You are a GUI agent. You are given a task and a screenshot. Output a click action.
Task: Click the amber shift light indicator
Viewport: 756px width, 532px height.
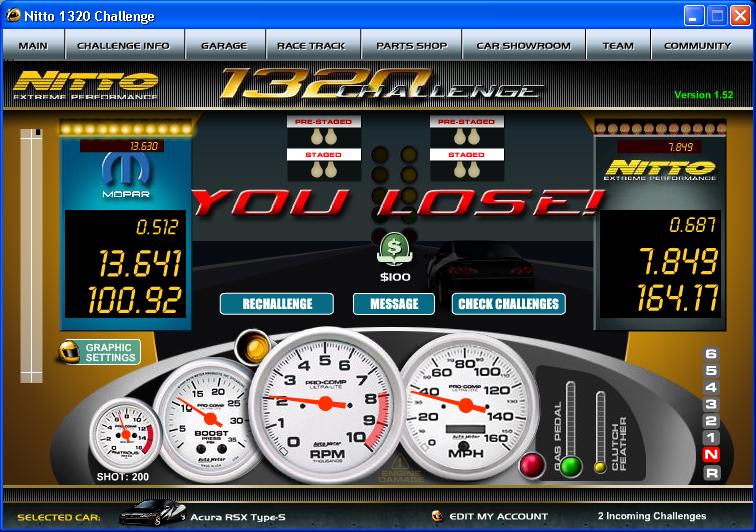(254, 347)
